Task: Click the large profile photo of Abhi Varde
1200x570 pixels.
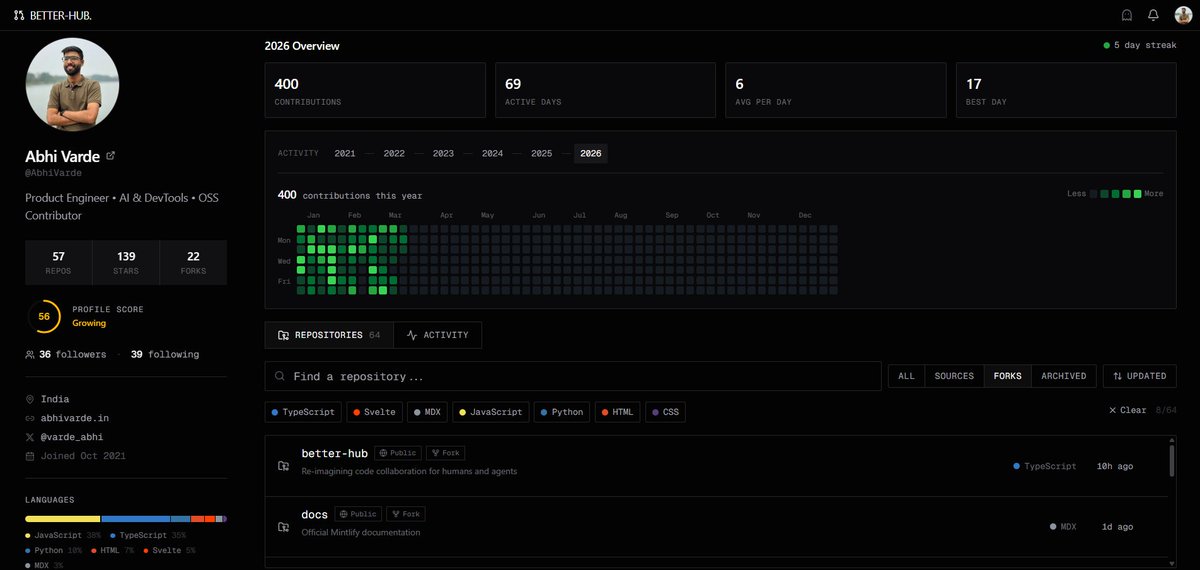Action: click(72, 85)
